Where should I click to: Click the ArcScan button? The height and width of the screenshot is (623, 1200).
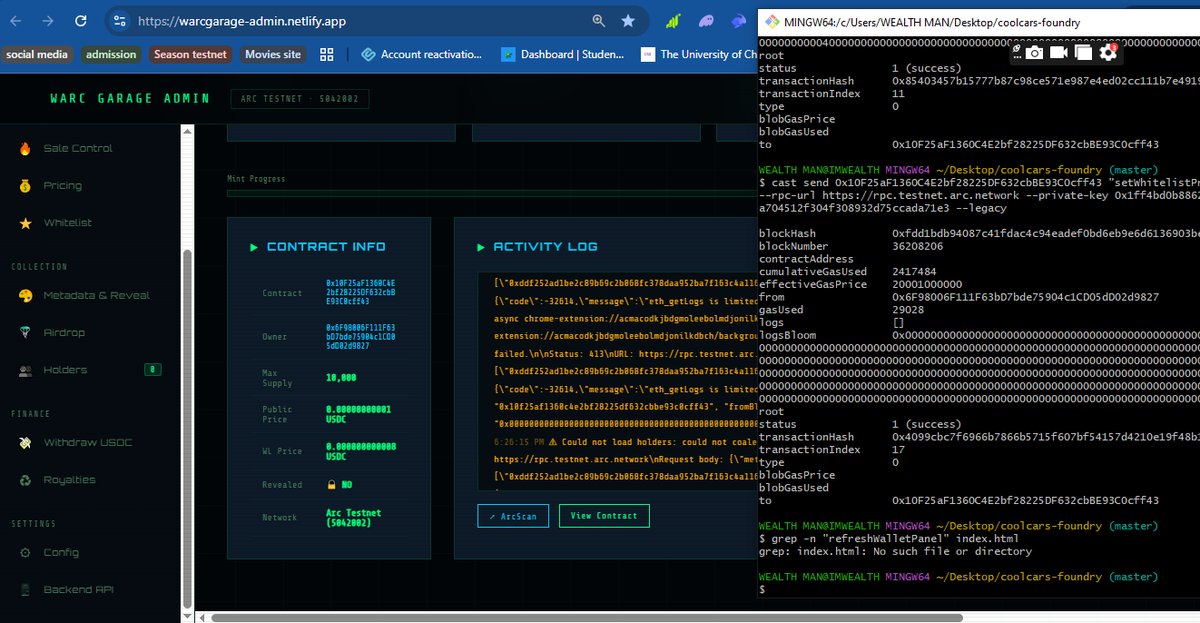(x=512, y=516)
